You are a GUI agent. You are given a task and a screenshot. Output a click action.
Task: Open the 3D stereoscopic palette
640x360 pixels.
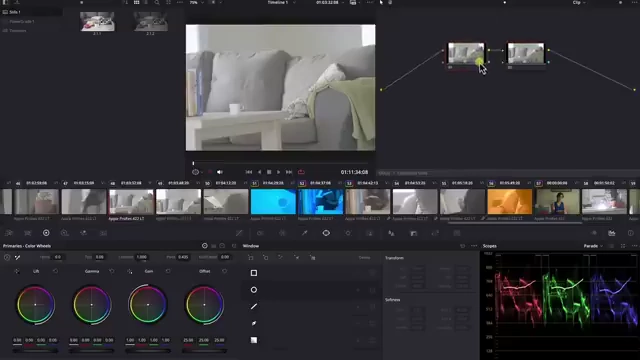[x=457, y=233]
